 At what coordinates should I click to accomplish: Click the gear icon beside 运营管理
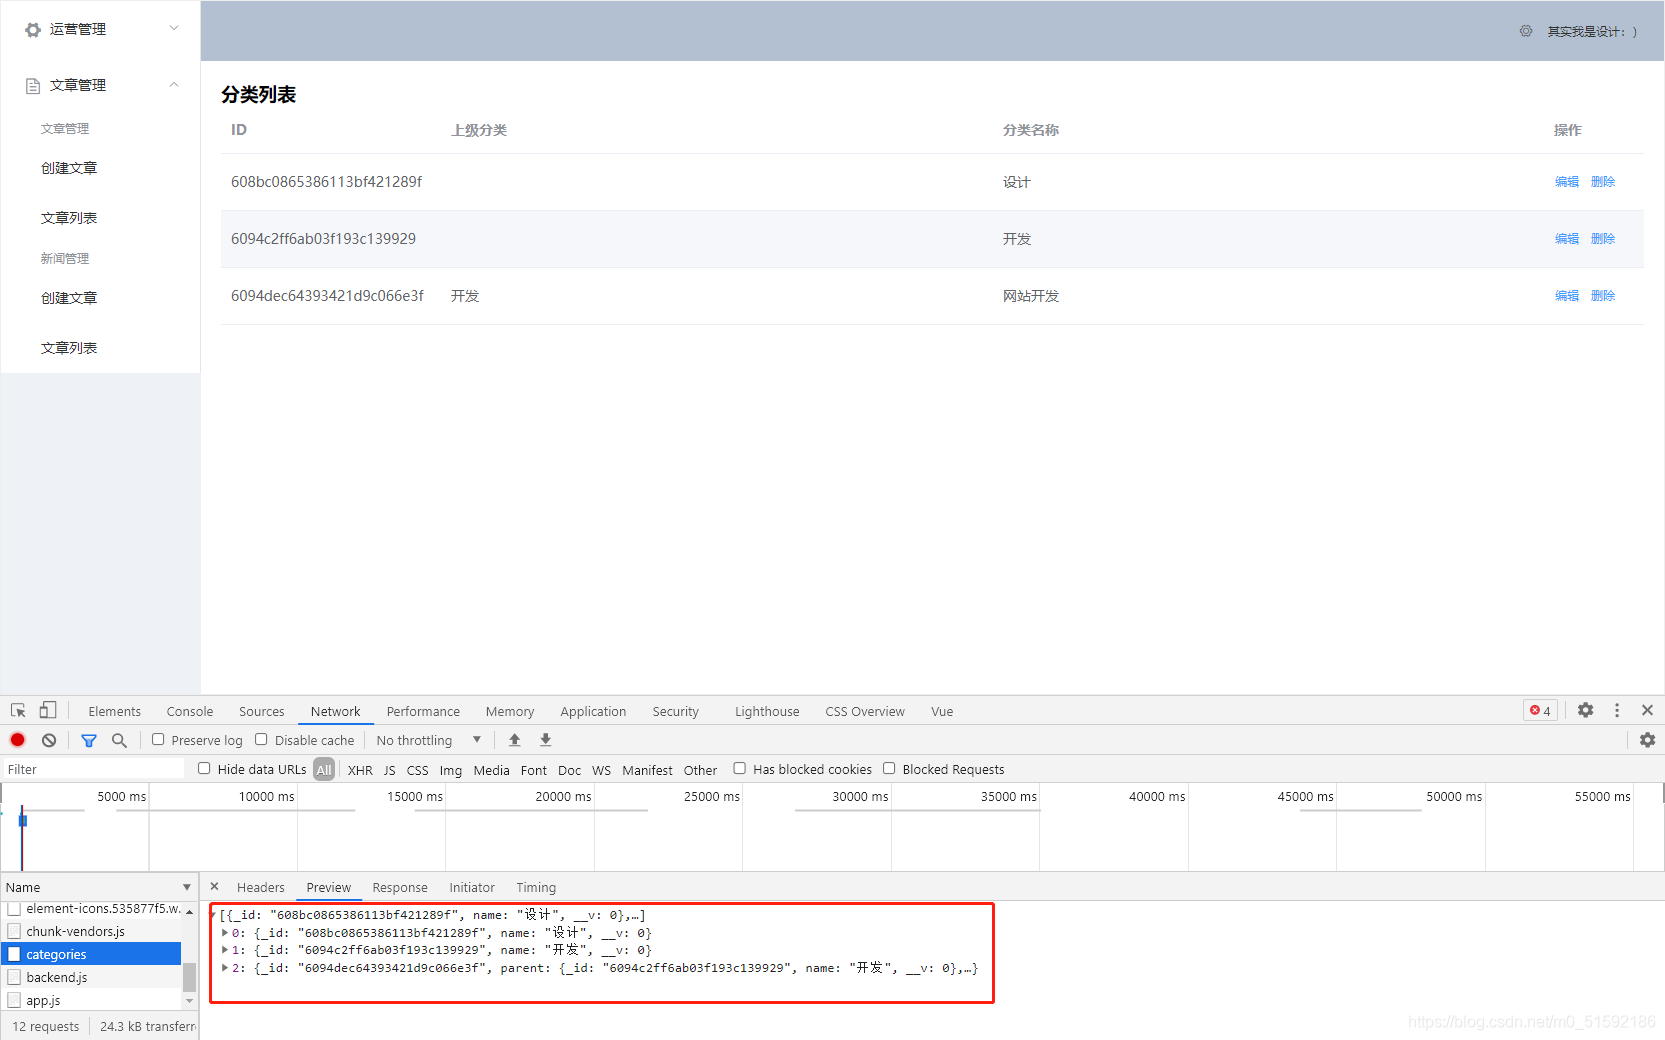pyautogui.click(x=33, y=30)
